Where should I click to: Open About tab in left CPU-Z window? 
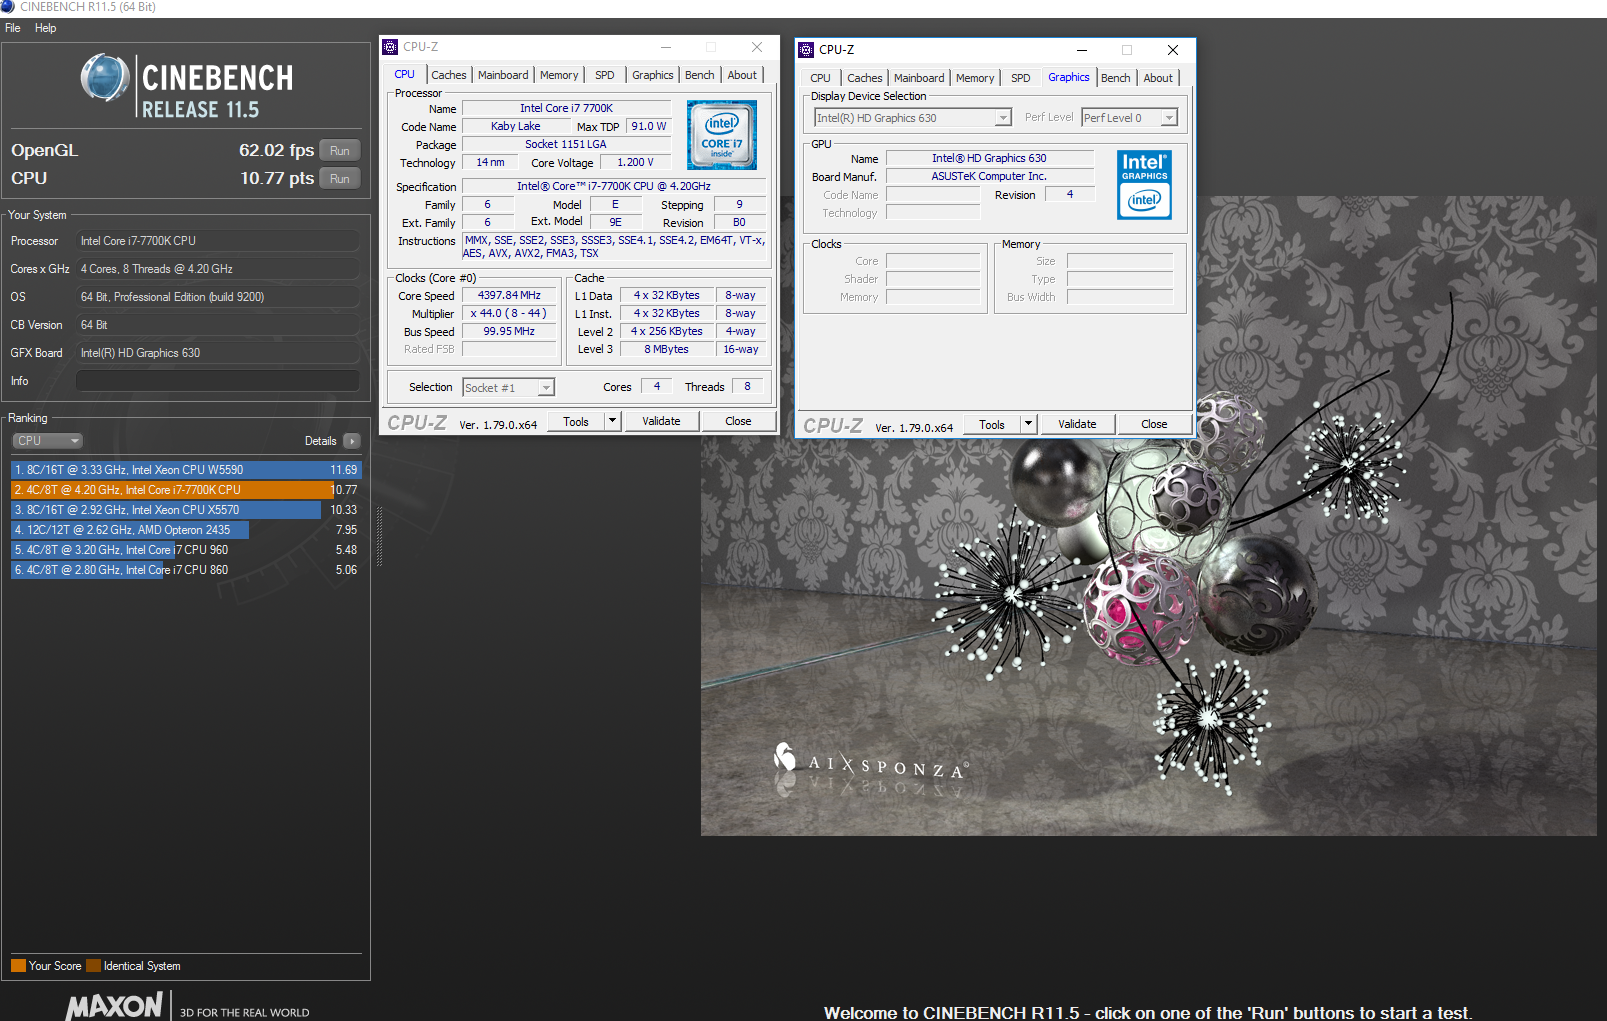pos(742,75)
